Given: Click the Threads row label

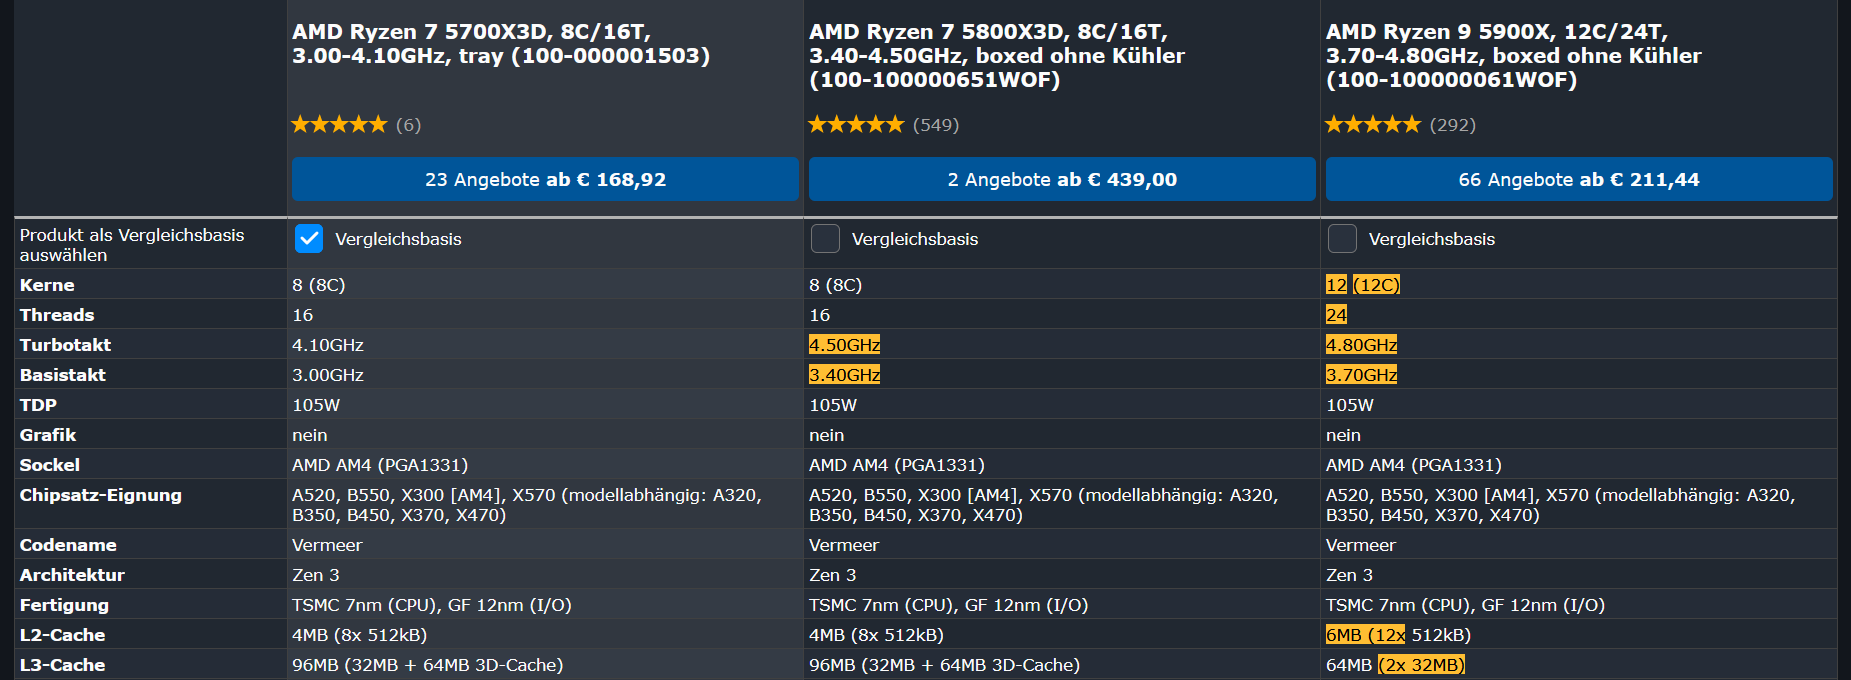Looking at the screenshot, I should 57,315.
